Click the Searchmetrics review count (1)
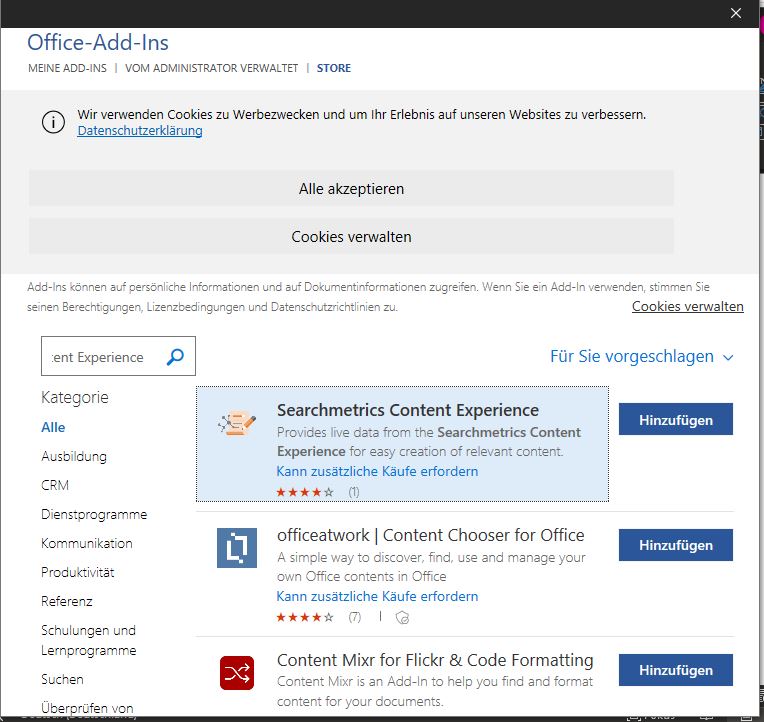This screenshot has width=764, height=722. 354,492
